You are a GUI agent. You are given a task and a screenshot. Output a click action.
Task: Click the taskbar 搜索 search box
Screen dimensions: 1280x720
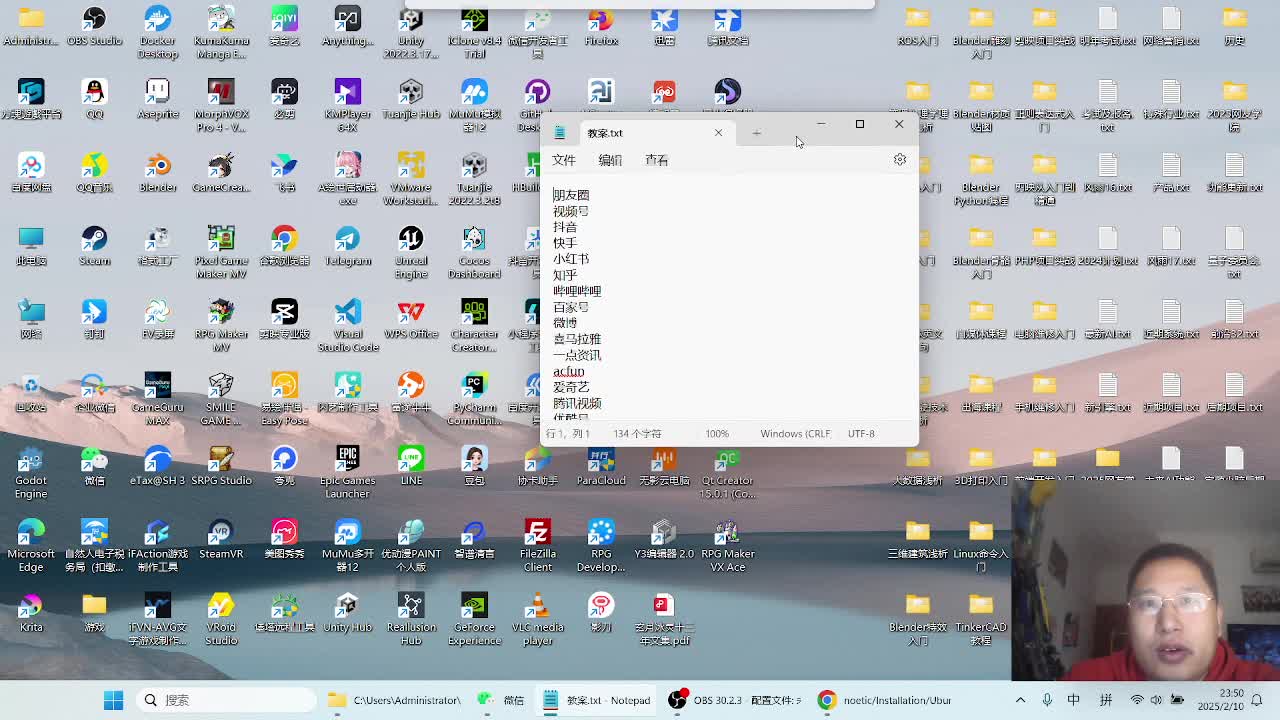pyautogui.click(x=226, y=700)
